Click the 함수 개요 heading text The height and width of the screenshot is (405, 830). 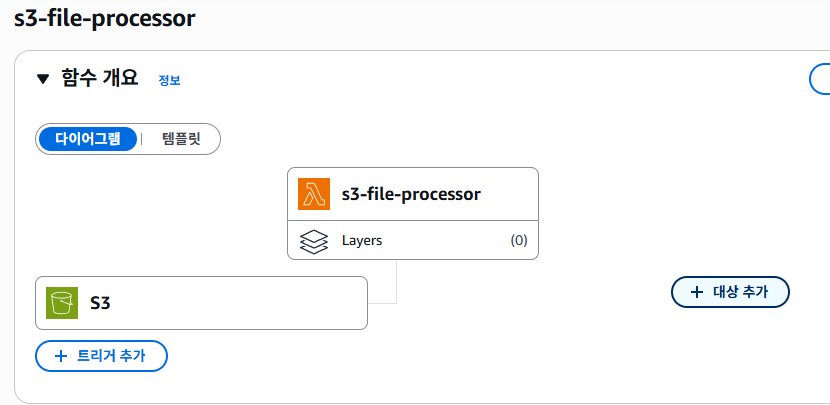click(99, 79)
